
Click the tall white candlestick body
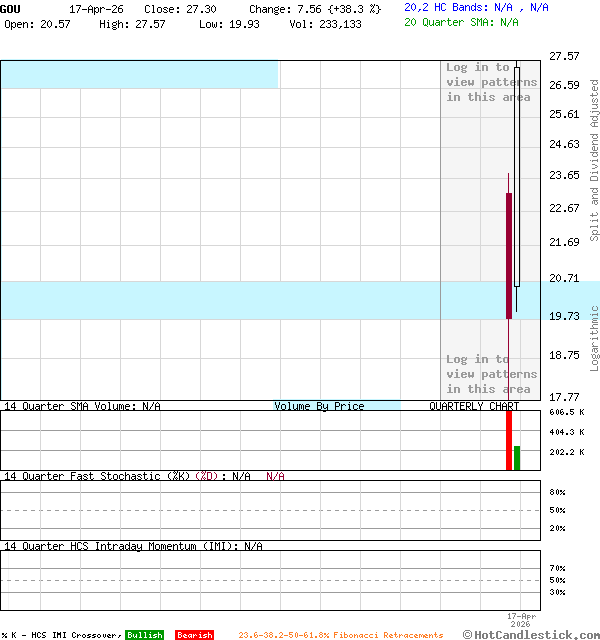pyautogui.click(x=517, y=176)
